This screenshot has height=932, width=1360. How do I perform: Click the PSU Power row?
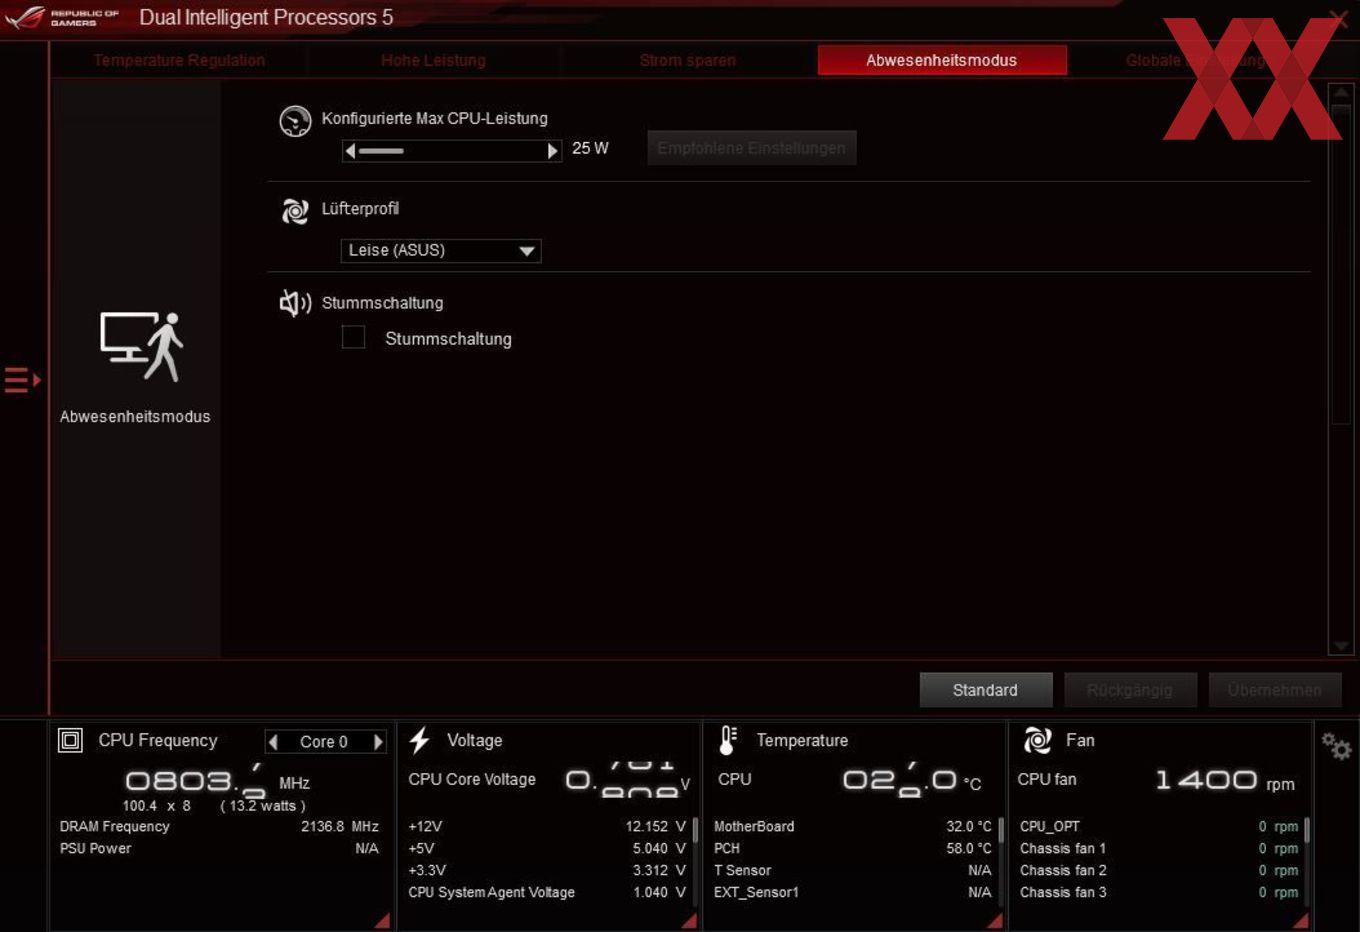(x=219, y=849)
